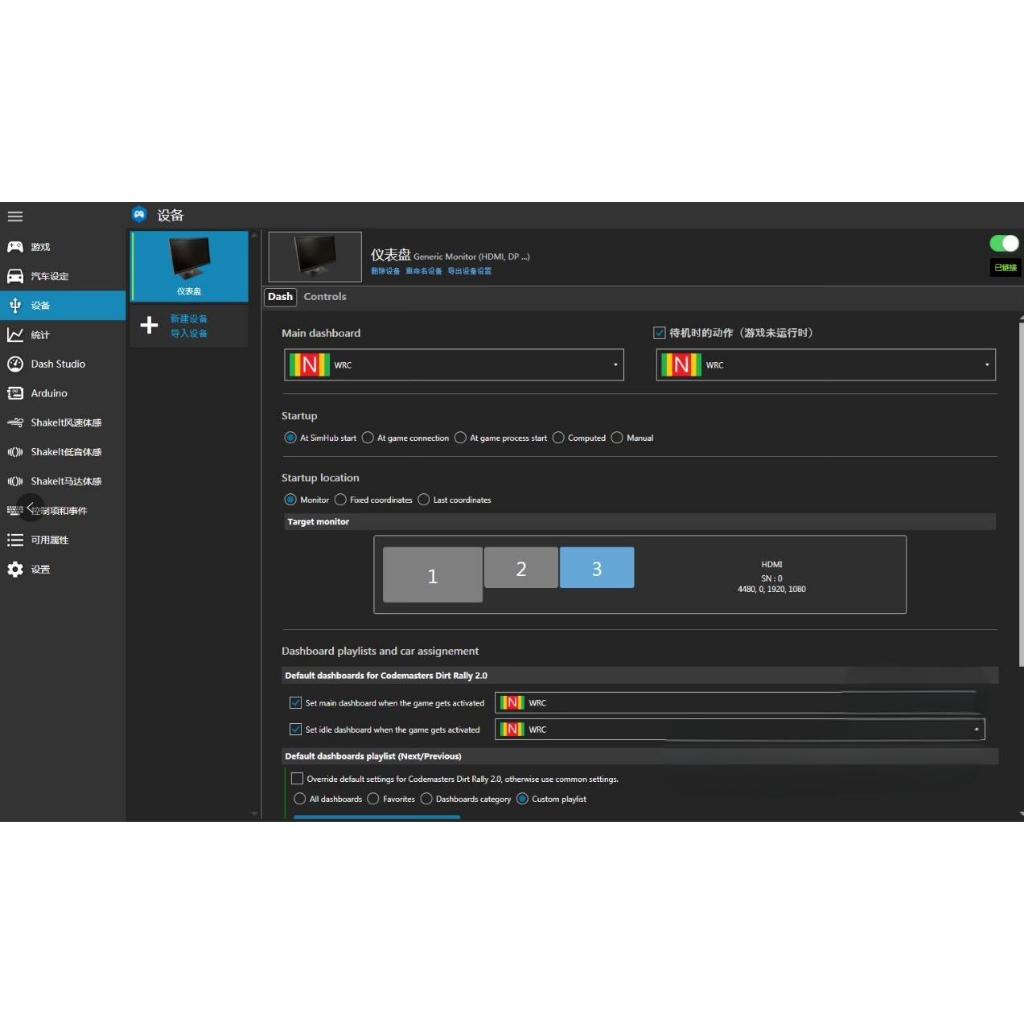Click the 新建设备 link
The height and width of the screenshot is (1024, 1024).
(x=189, y=319)
